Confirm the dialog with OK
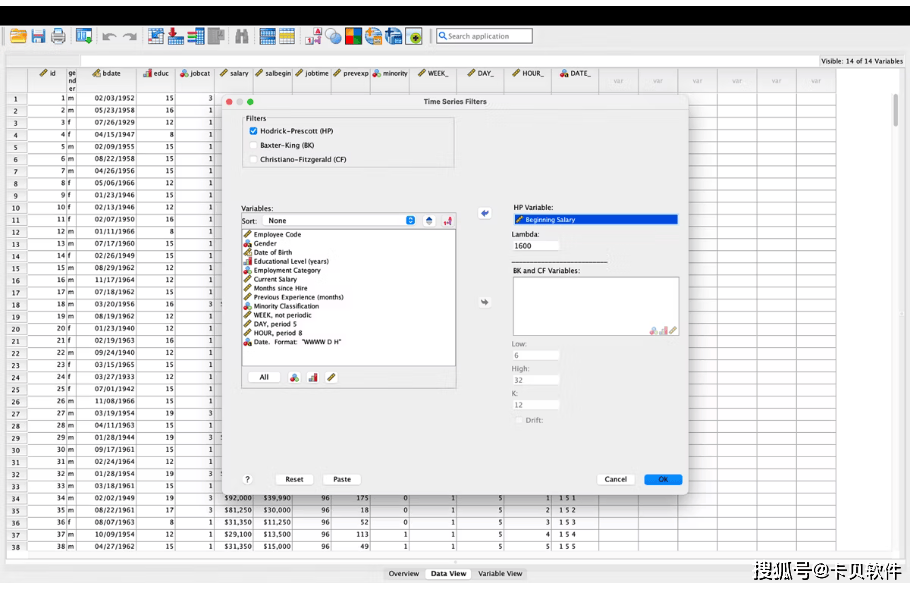922x591 pixels. (663, 479)
